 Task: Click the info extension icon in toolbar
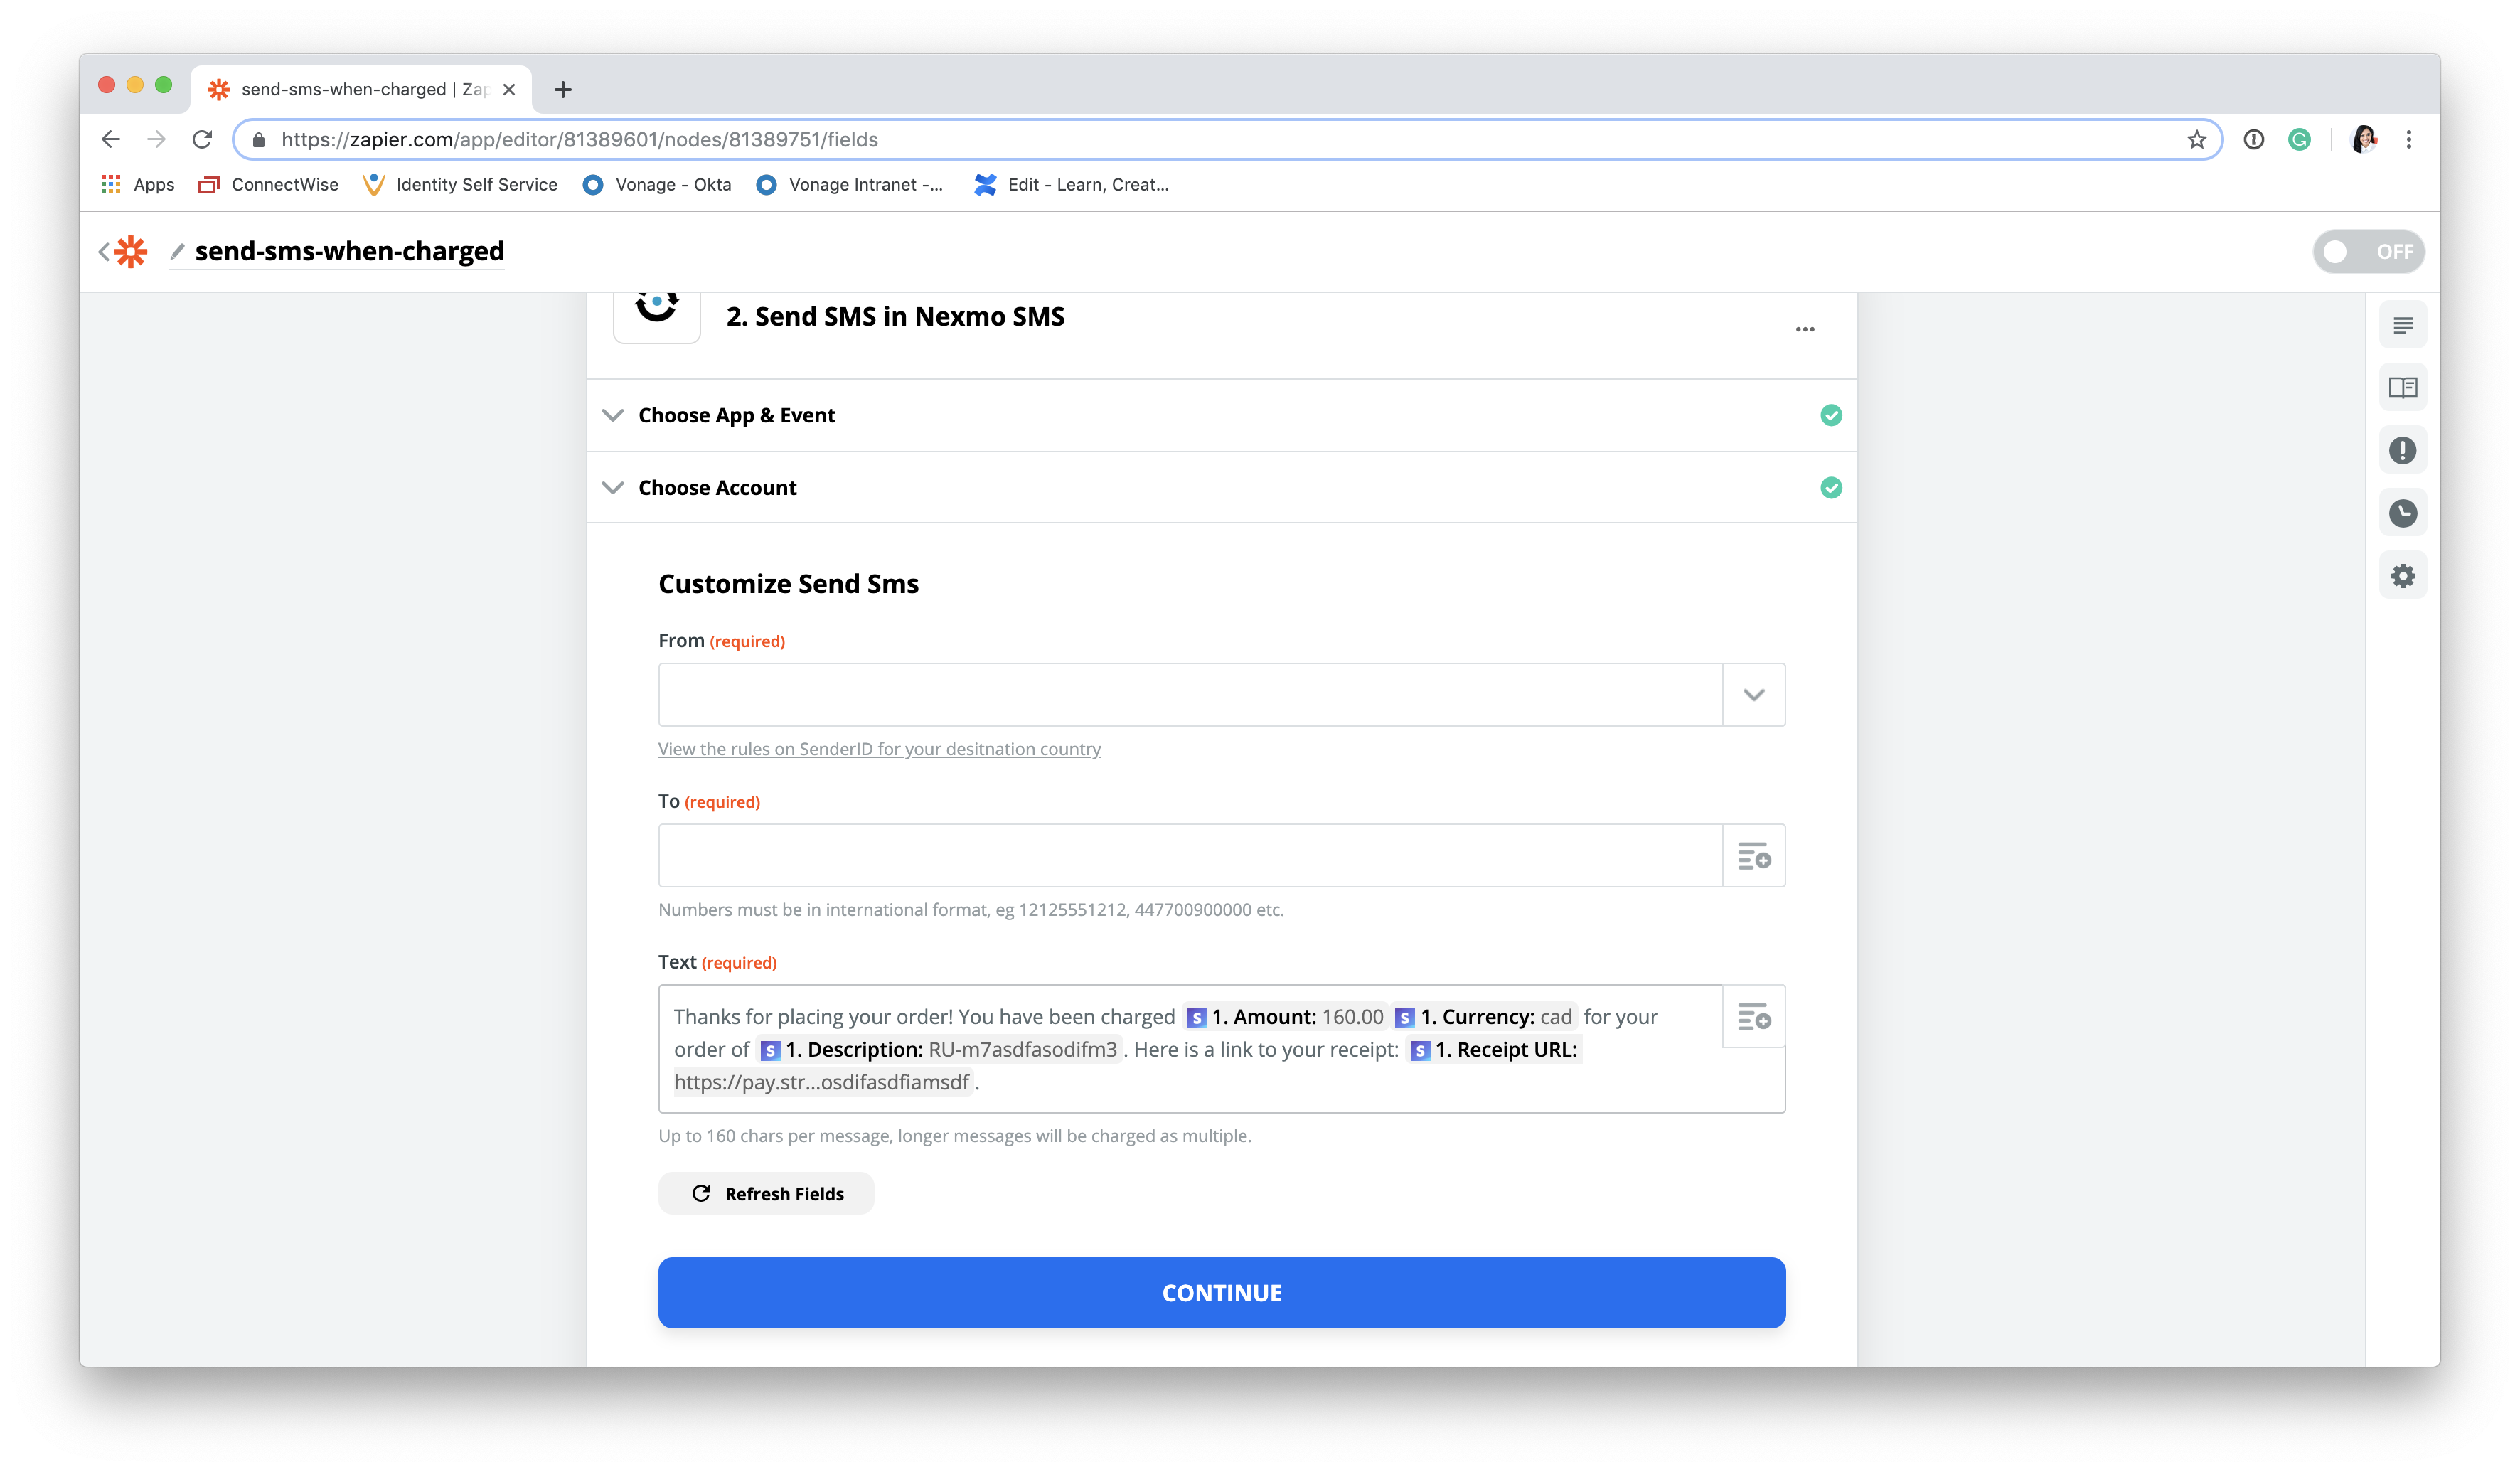click(2254, 140)
